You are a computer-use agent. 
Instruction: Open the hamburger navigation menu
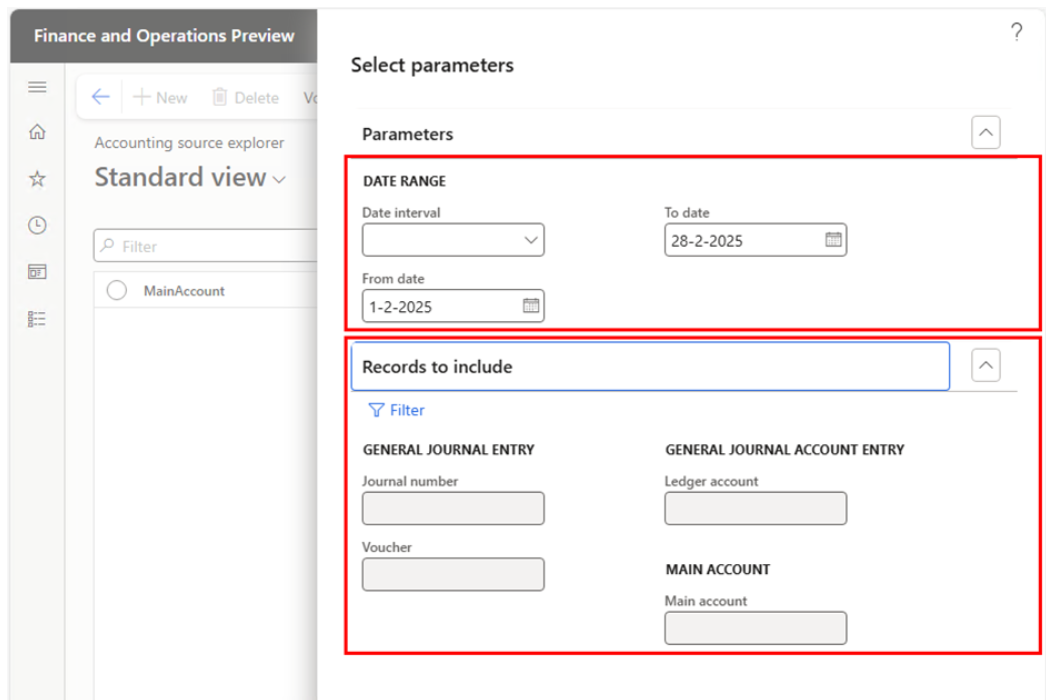click(x=37, y=87)
